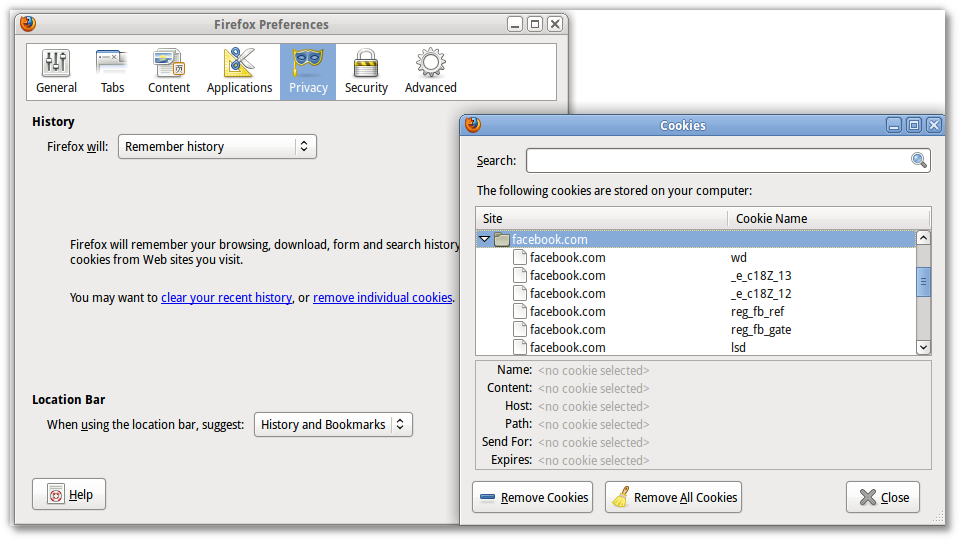This screenshot has width=961, height=542.
Task: Click the Remove All Cookies button
Action: (x=674, y=497)
